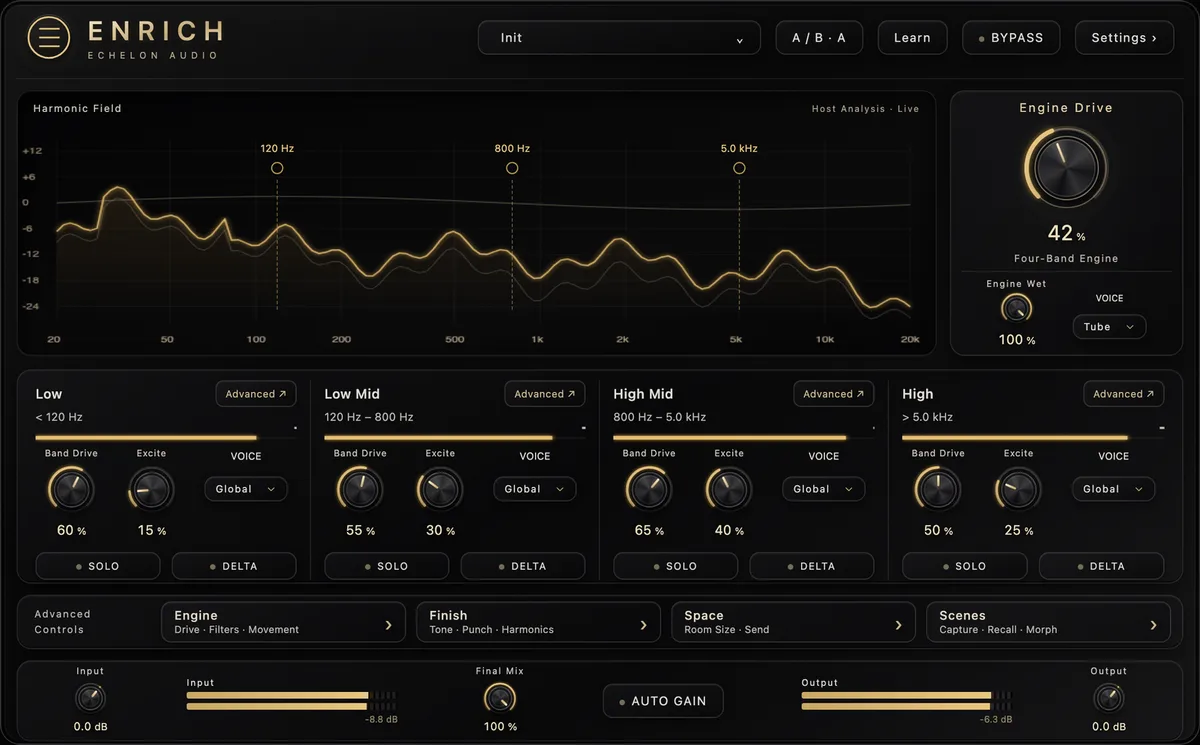Viewport: 1200px width, 745px height.
Task: Click the Final Mix 100 % value
Action: [x=500, y=727]
